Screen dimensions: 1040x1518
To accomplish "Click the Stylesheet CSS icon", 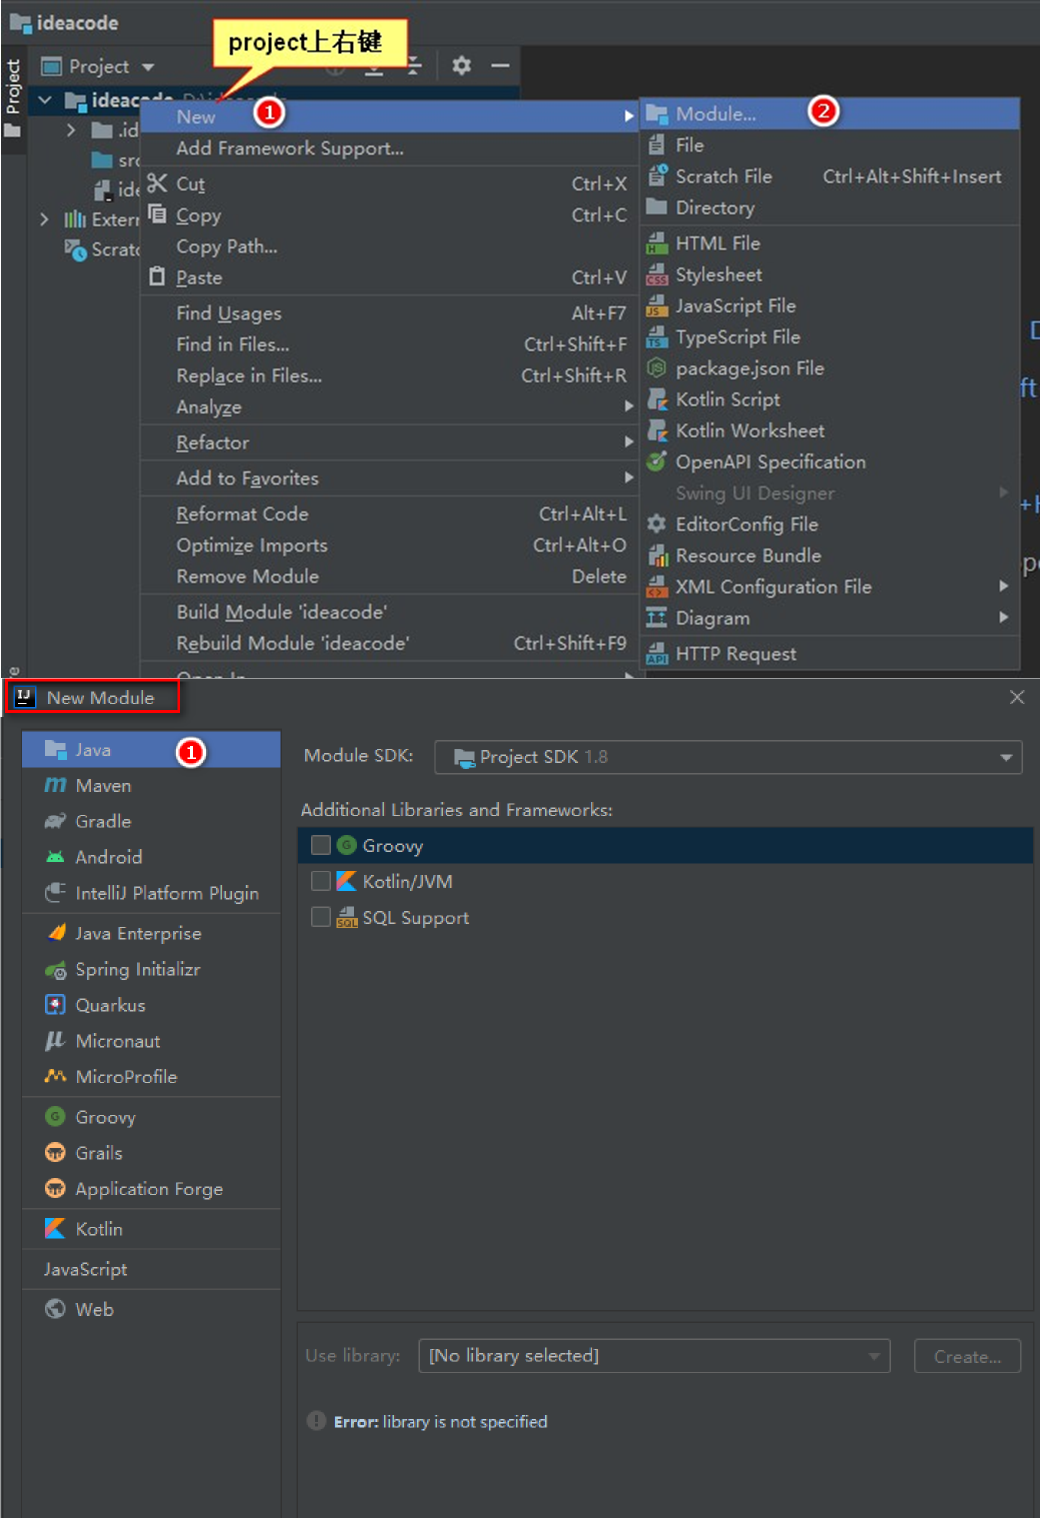I will [656, 274].
